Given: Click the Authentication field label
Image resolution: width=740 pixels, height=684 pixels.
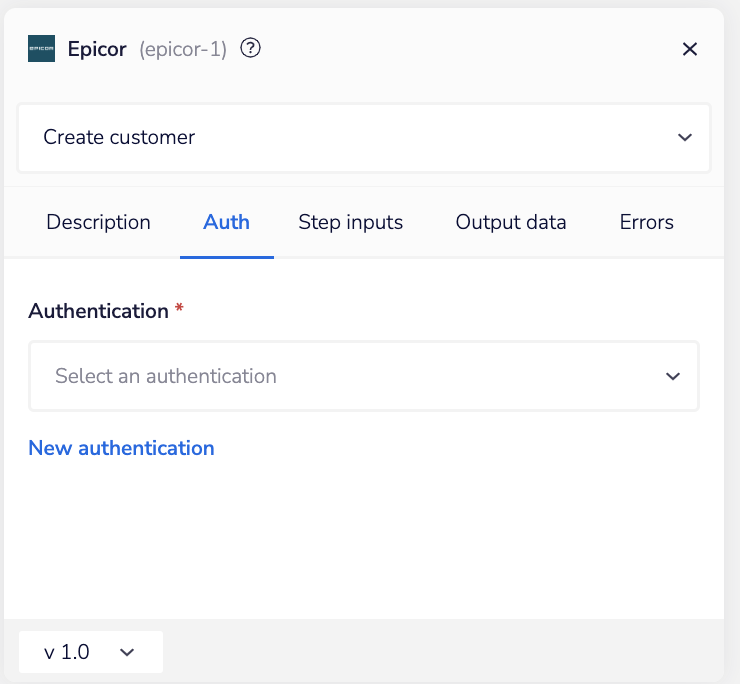Looking at the screenshot, I should 98,311.
